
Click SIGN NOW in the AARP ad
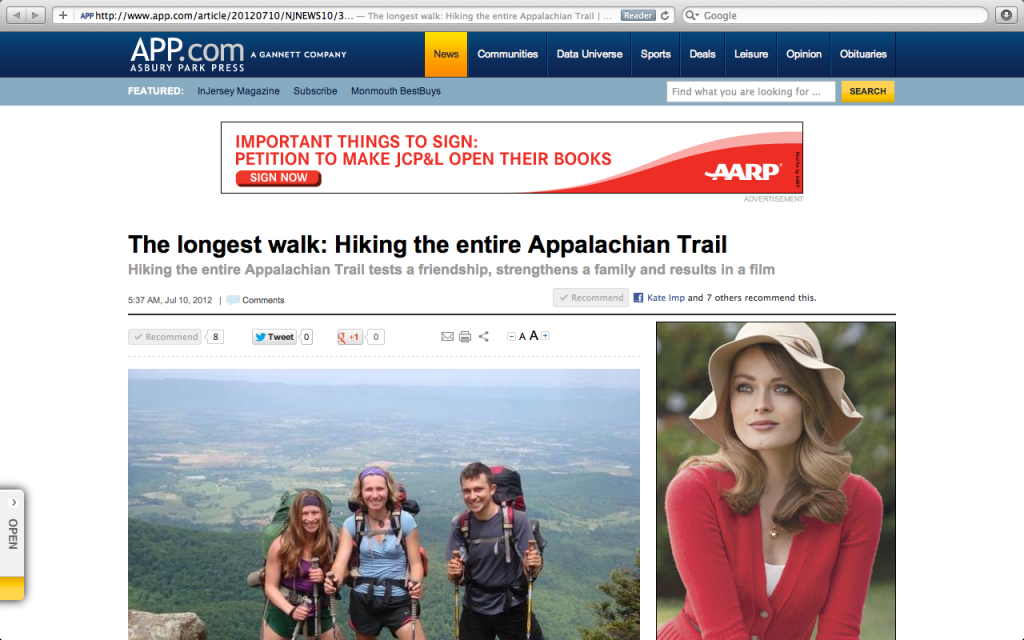click(x=278, y=178)
